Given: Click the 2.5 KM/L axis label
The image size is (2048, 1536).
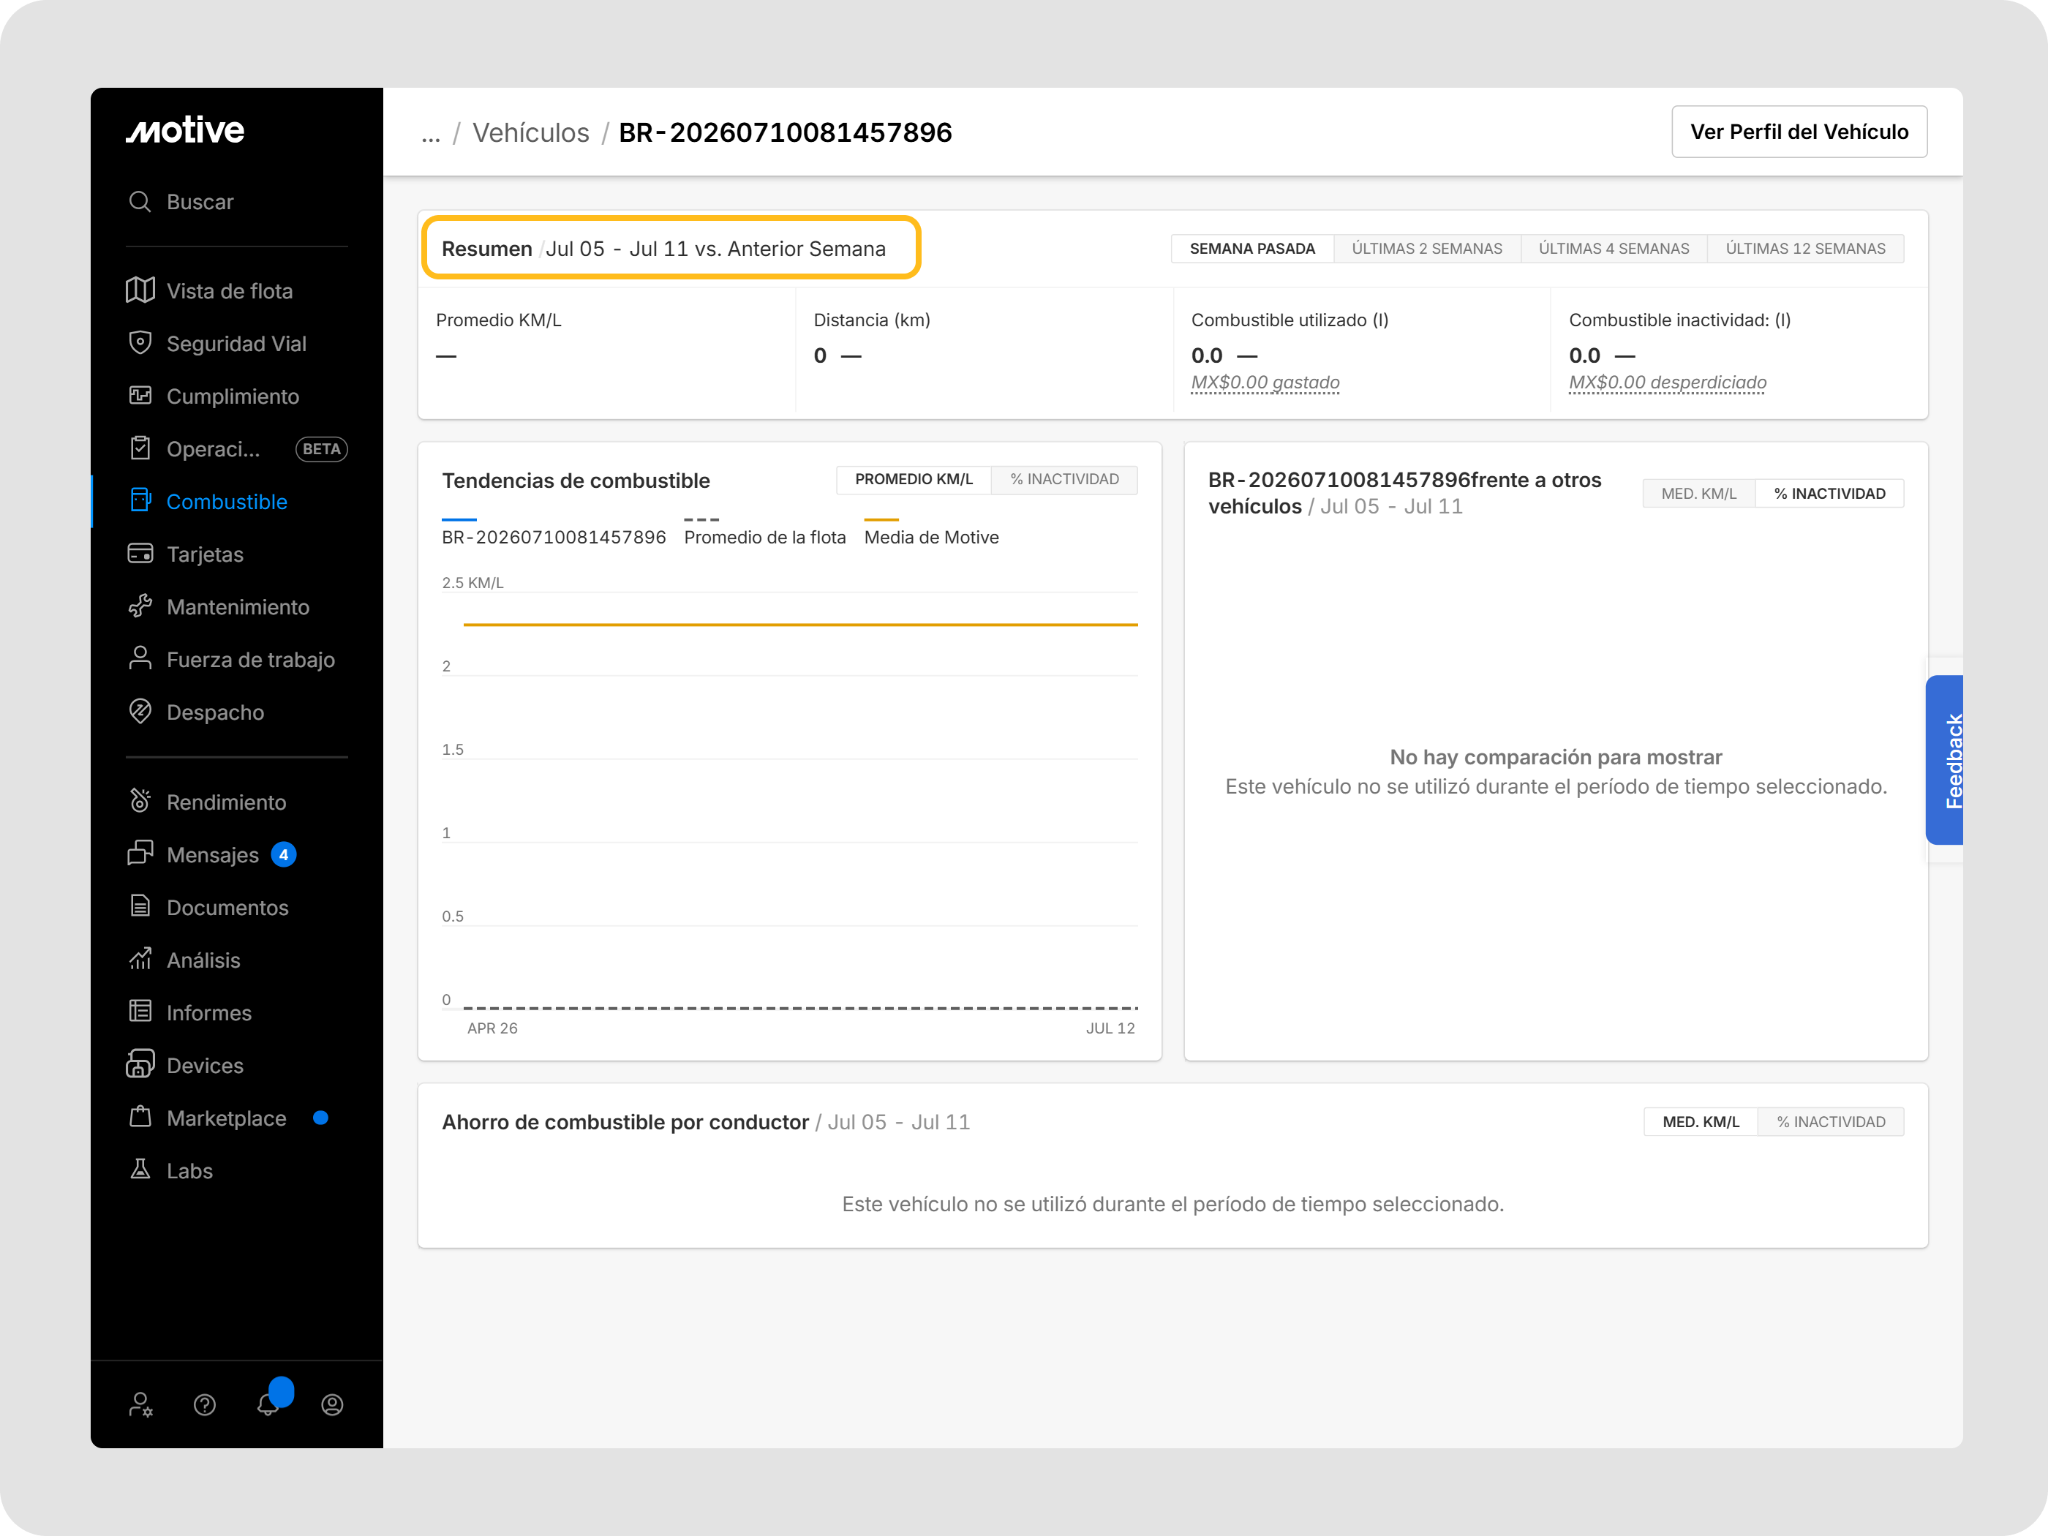Looking at the screenshot, I should [x=473, y=583].
